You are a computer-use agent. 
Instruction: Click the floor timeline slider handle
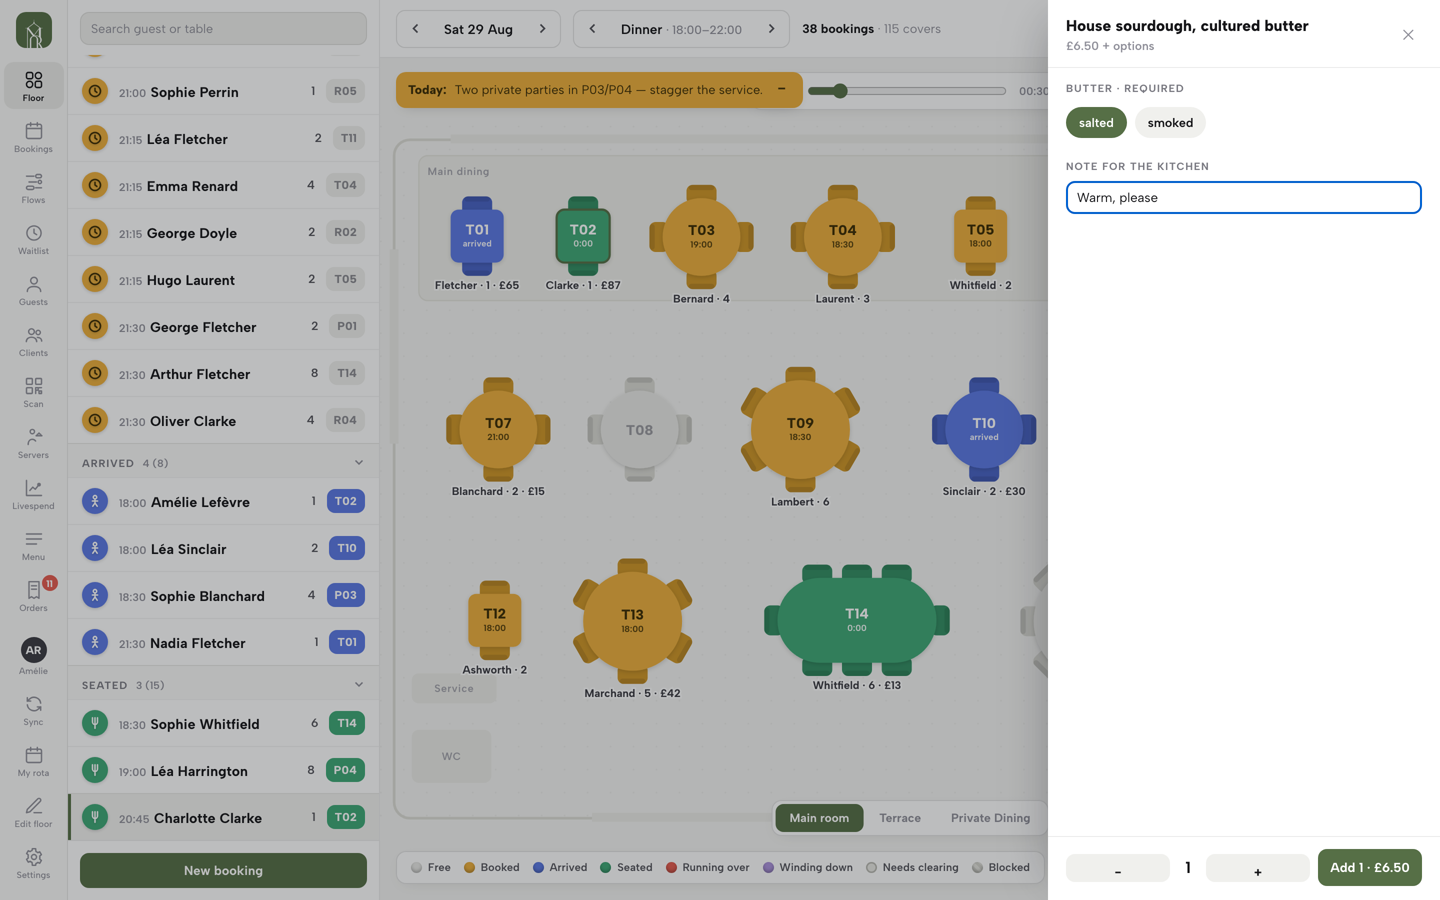840,91
